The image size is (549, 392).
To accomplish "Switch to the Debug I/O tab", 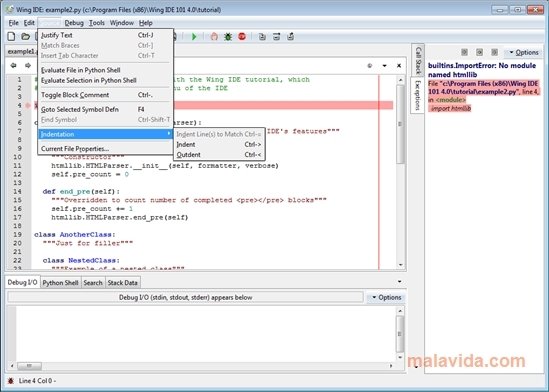I will [x=22, y=282].
